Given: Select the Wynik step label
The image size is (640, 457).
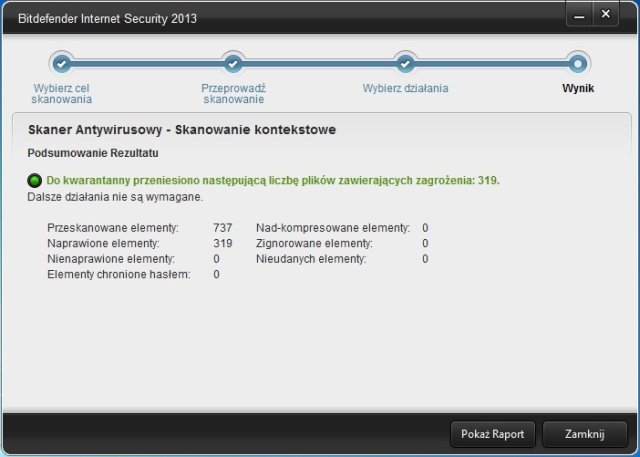Looking at the screenshot, I should [578, 88].
